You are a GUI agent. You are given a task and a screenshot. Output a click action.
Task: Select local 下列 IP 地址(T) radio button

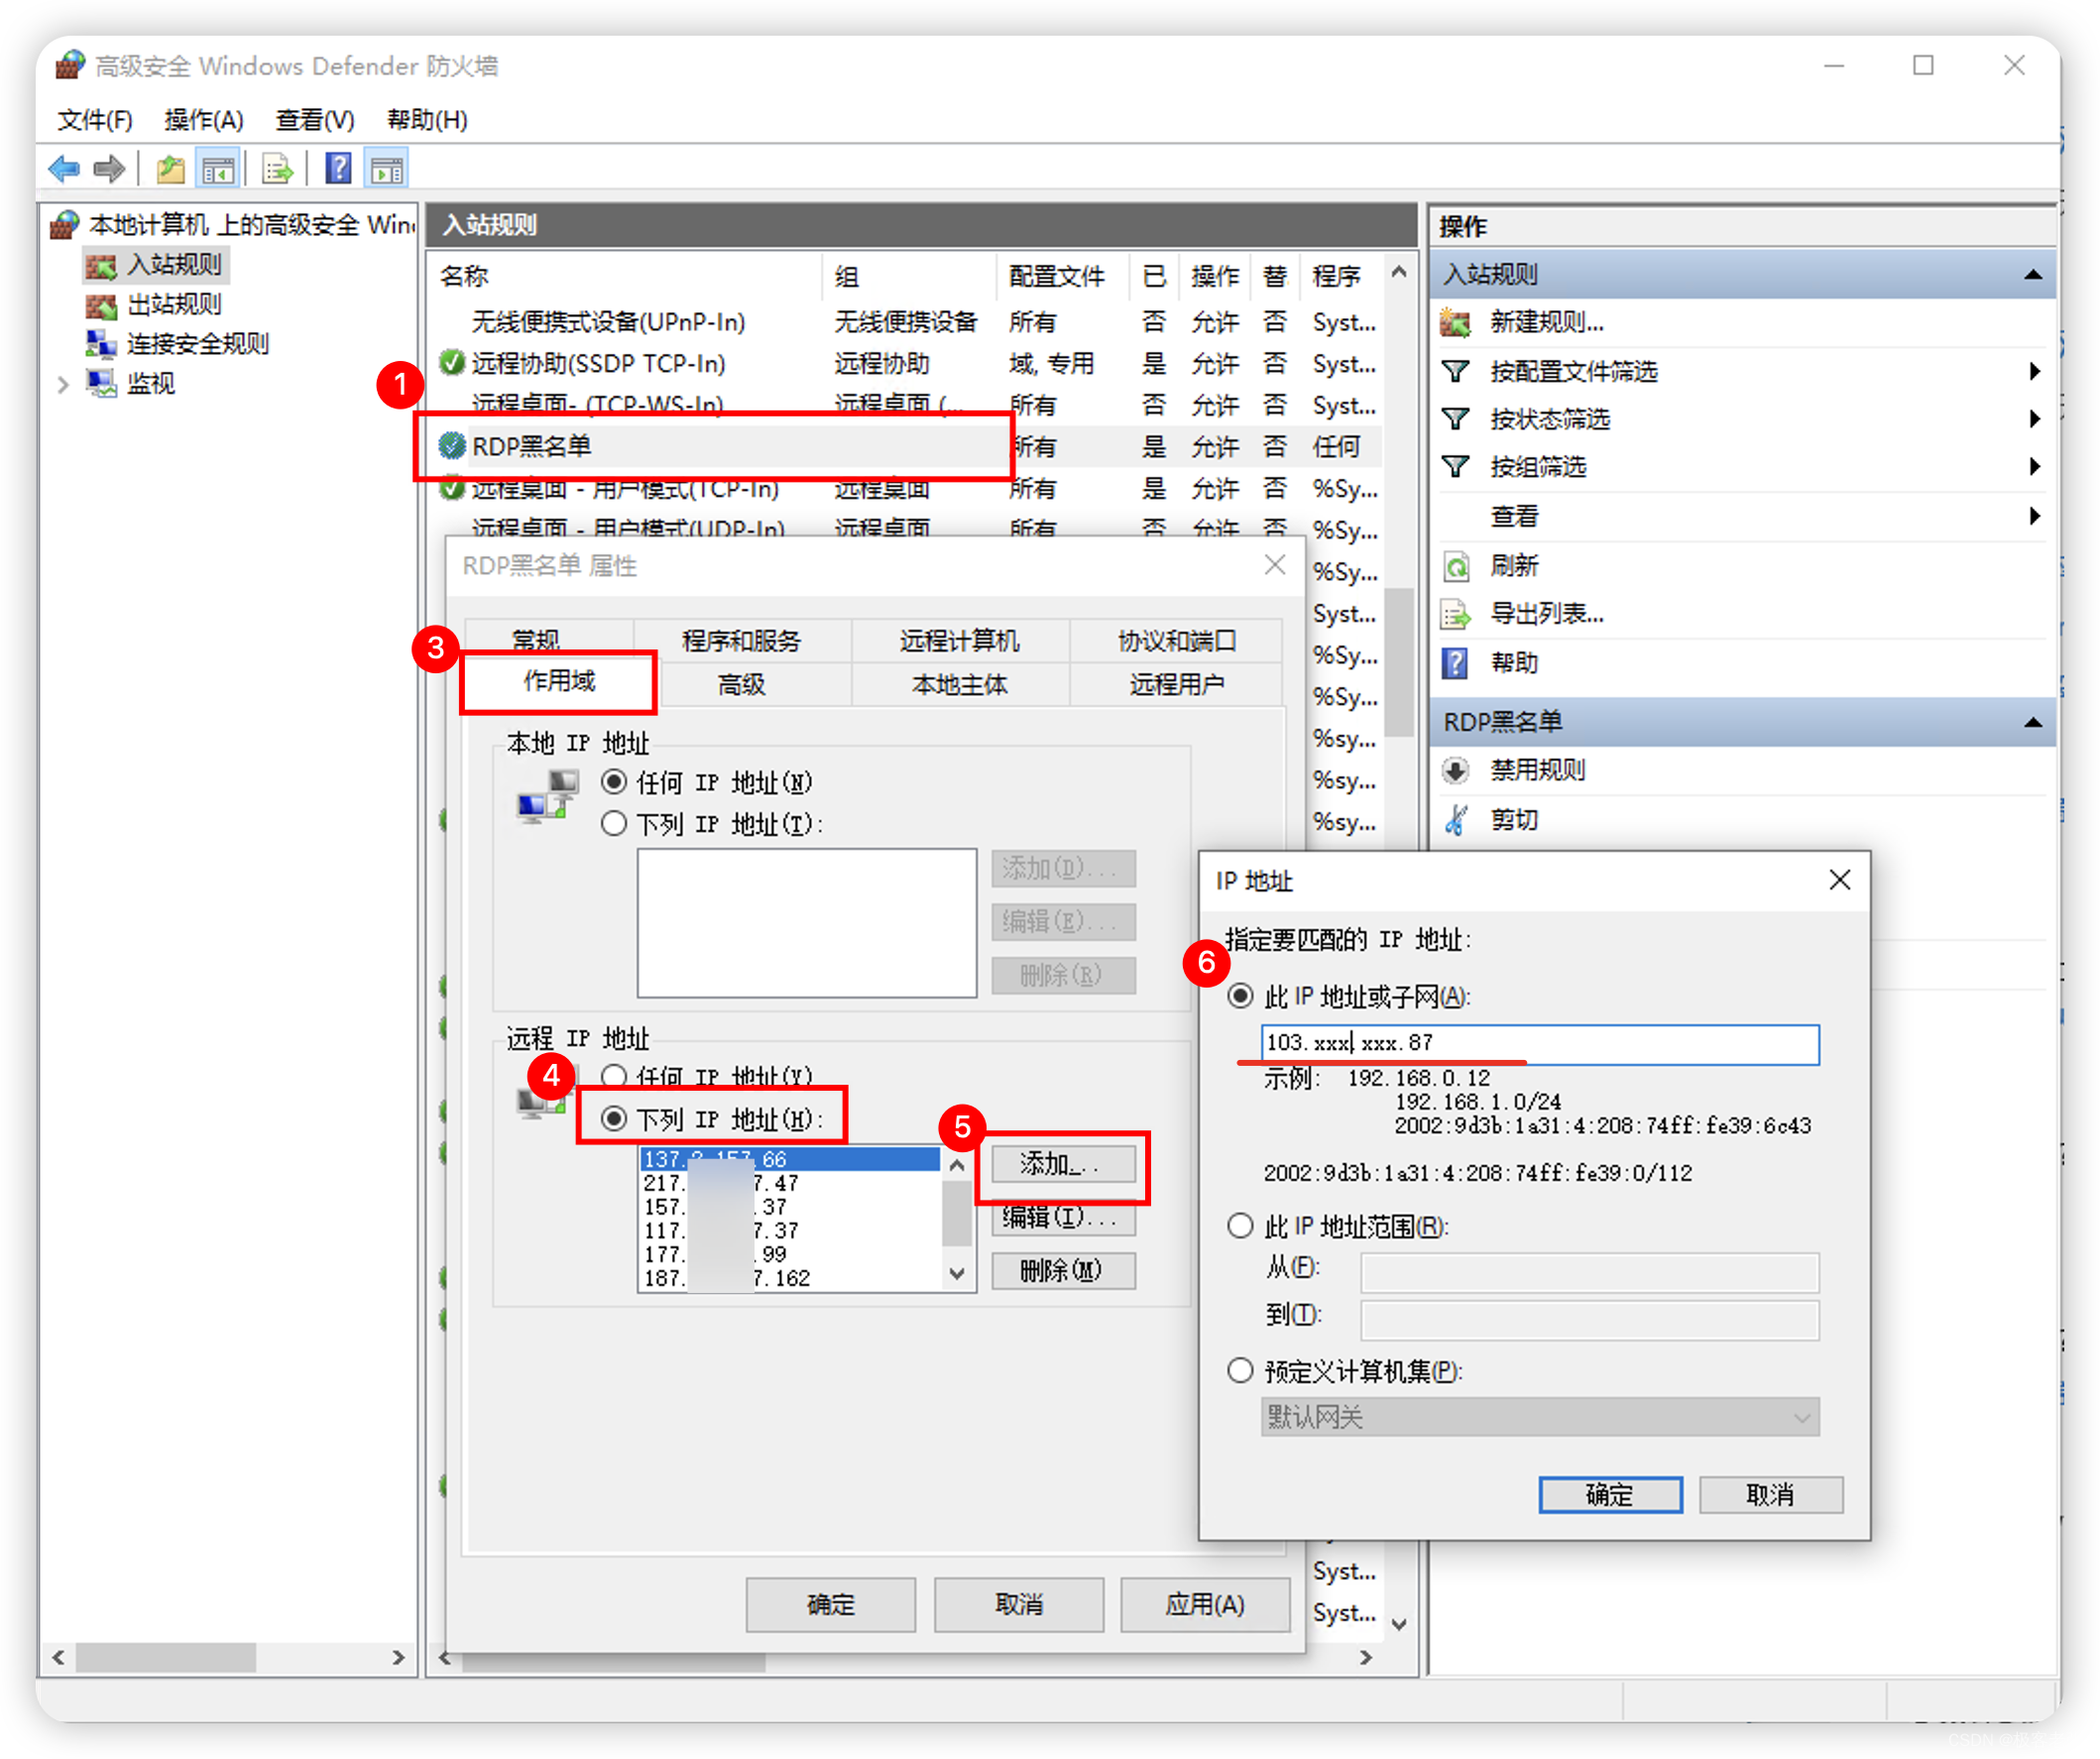click(614, 824)
